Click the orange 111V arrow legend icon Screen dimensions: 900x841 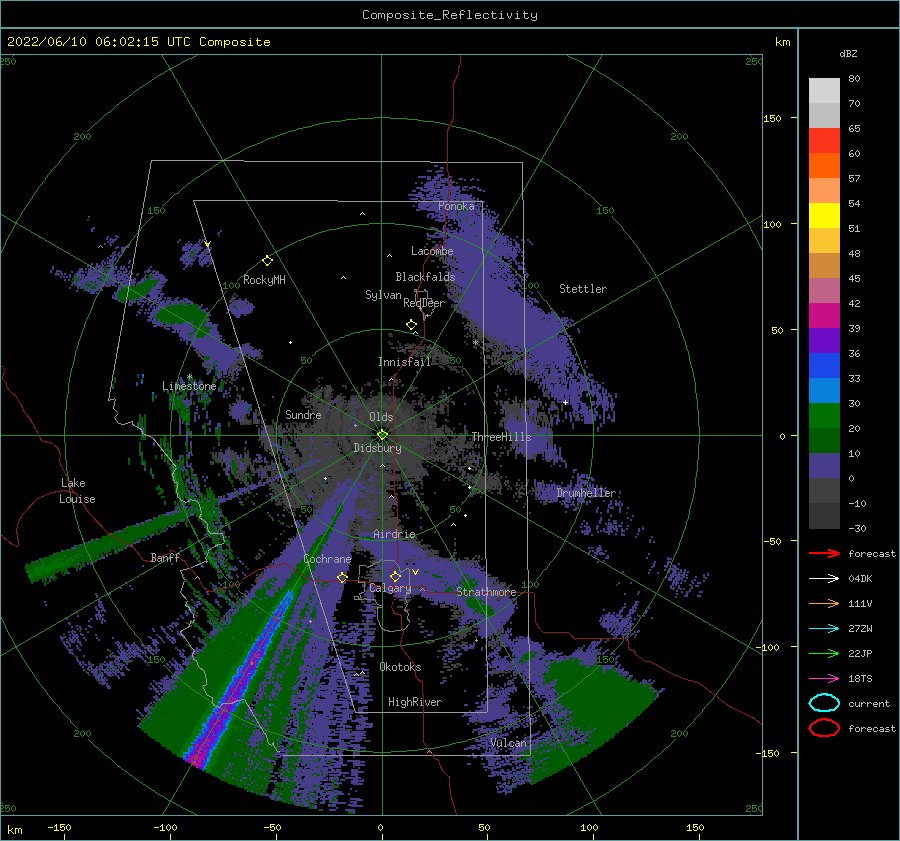[824, 603]
